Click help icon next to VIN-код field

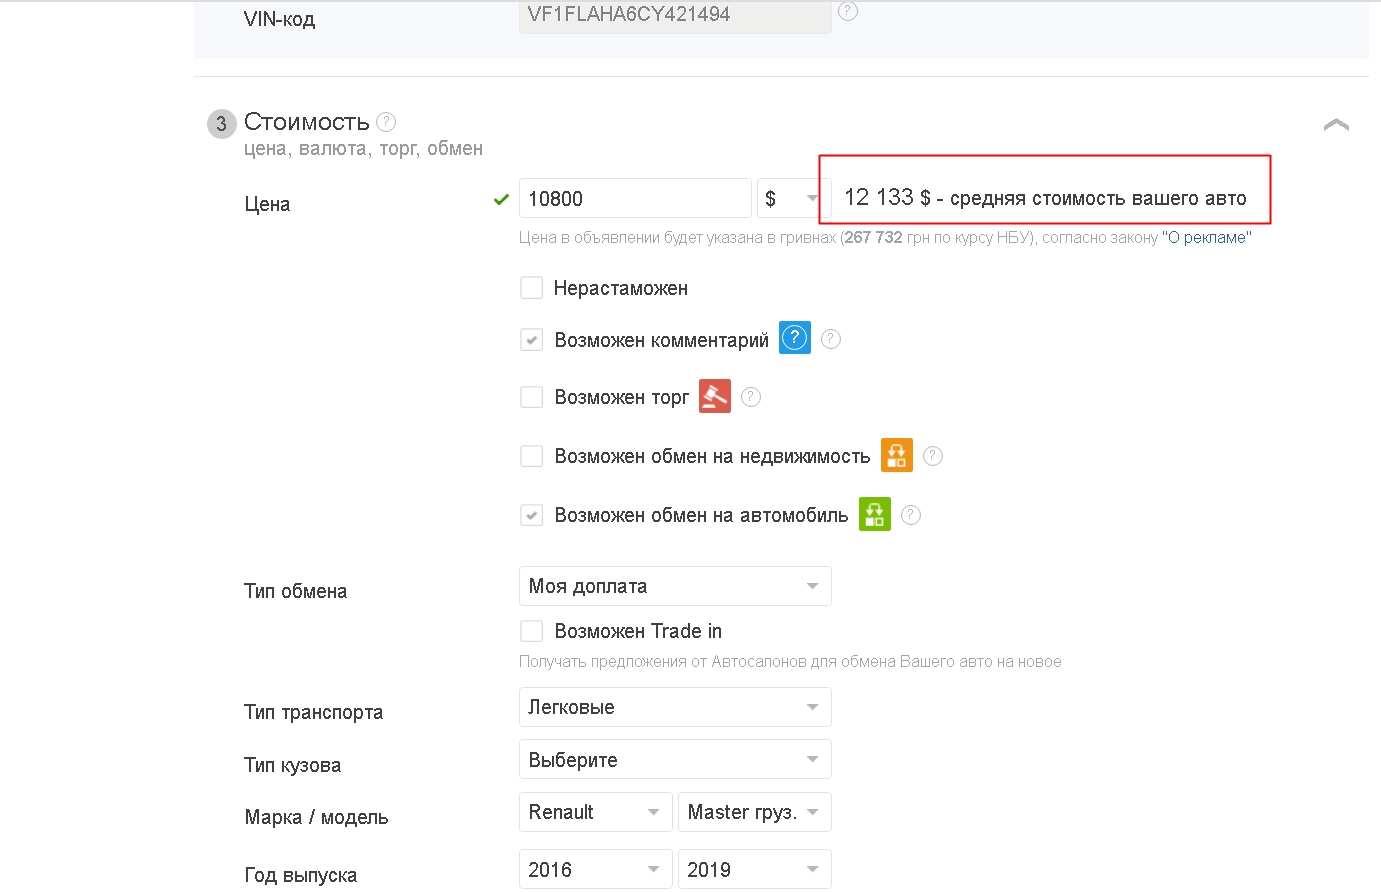click(848, 11)
